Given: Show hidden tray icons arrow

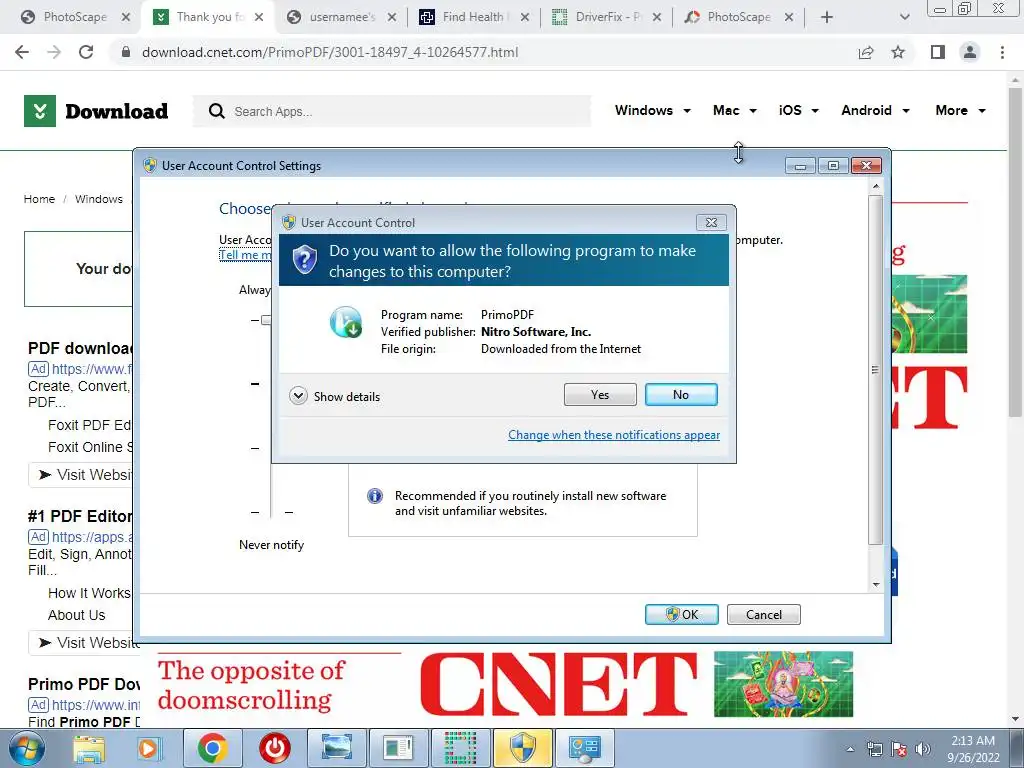Looking at the screenshot, I should click(850, 749).
